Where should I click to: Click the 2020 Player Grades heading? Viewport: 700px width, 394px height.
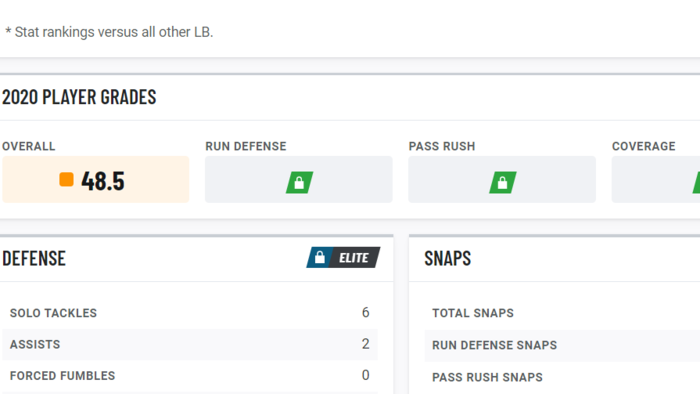(79, 97)
